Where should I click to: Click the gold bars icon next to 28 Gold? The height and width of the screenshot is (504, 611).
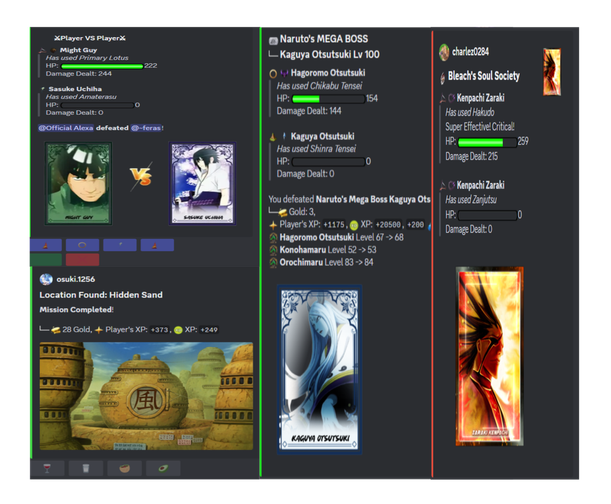[x=56, y=330]
